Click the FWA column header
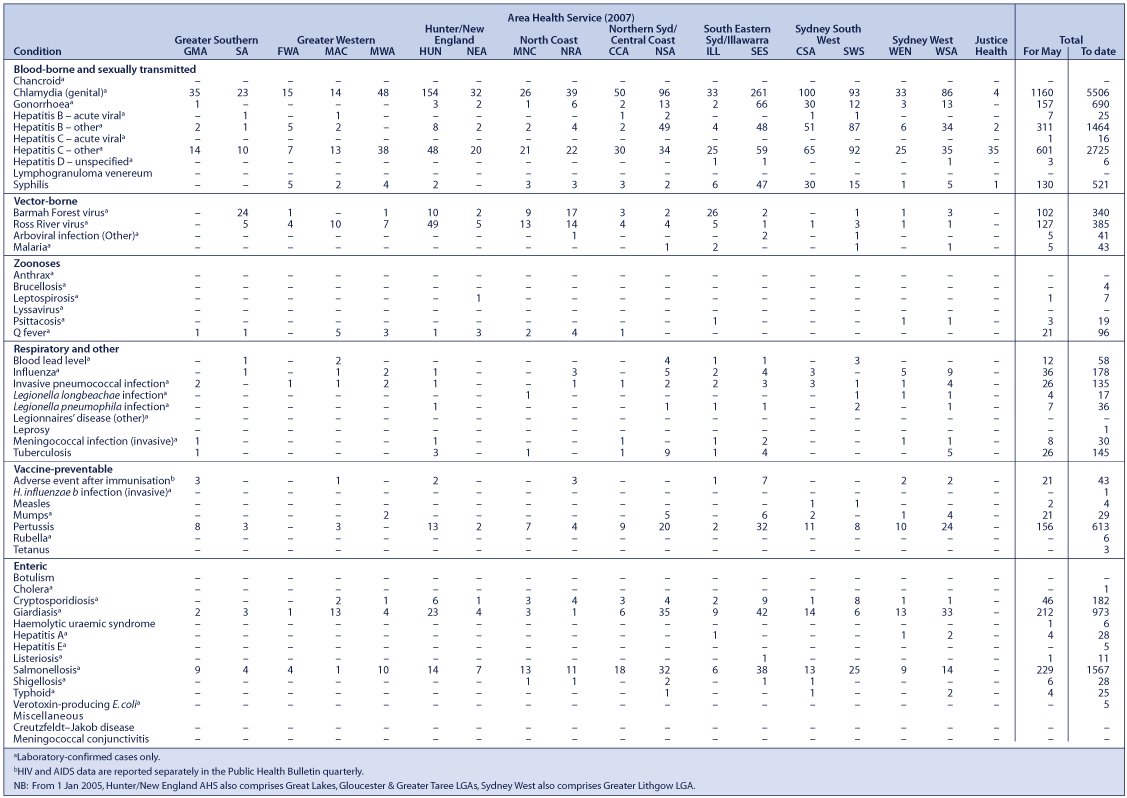 [x=289, y=52]
